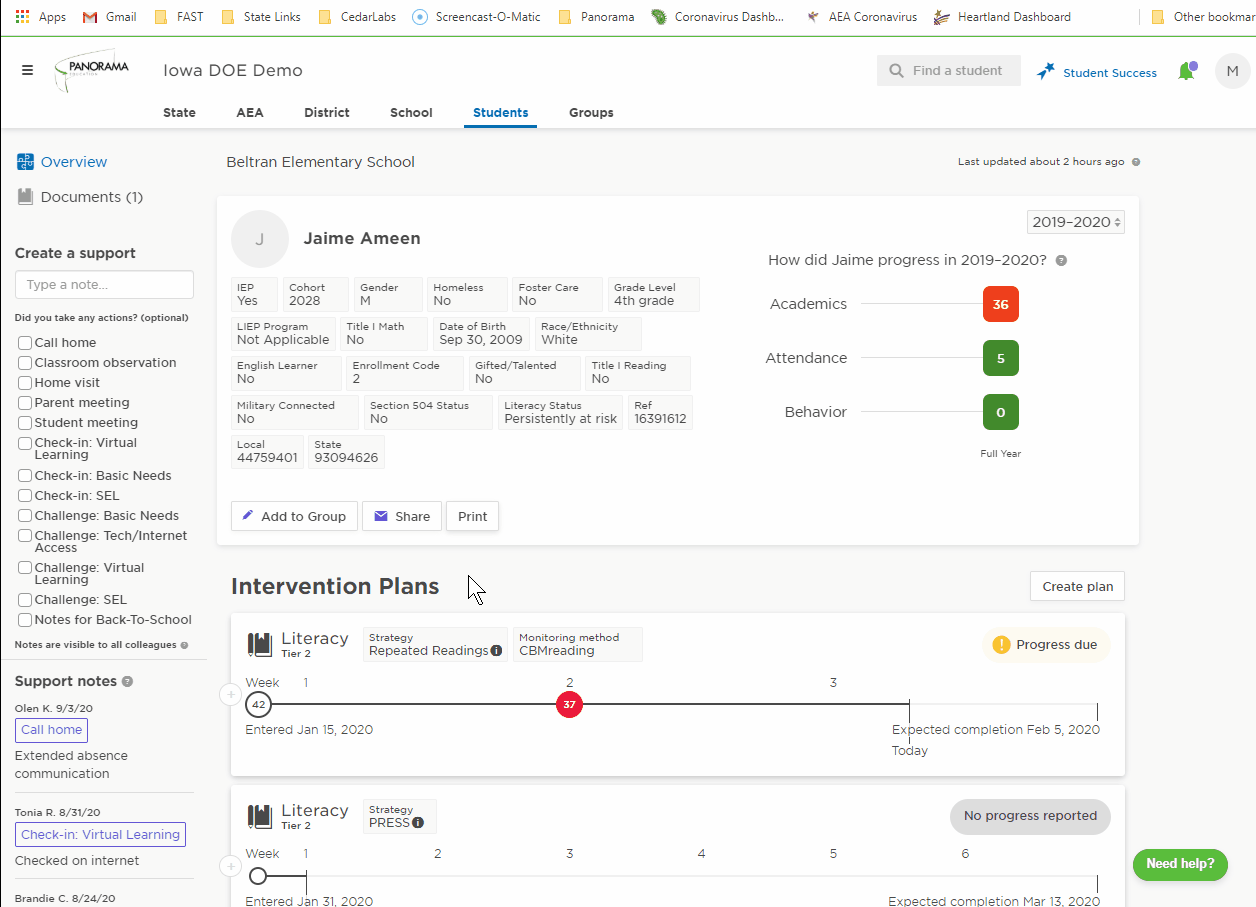1256x907 pixels.
Task: Open the user avatar M menu
Action: tap(1232, 71)
